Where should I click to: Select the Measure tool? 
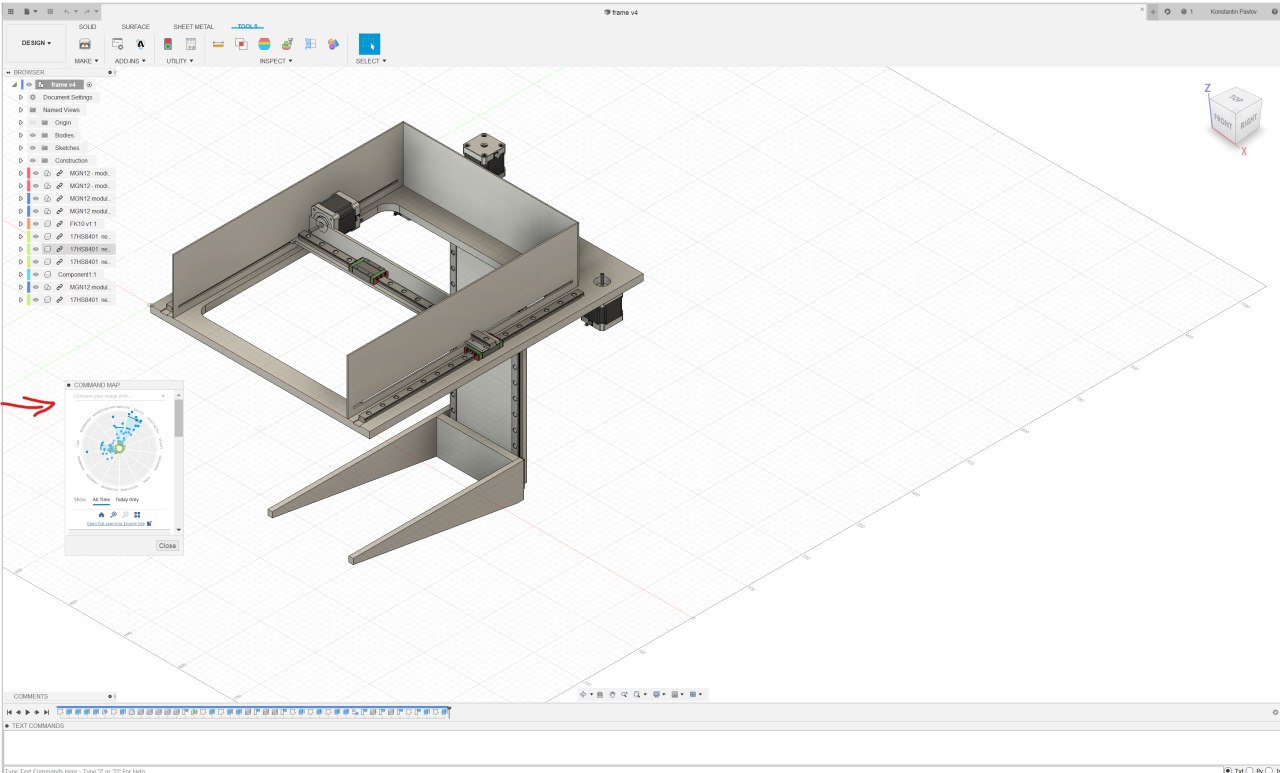218,44
